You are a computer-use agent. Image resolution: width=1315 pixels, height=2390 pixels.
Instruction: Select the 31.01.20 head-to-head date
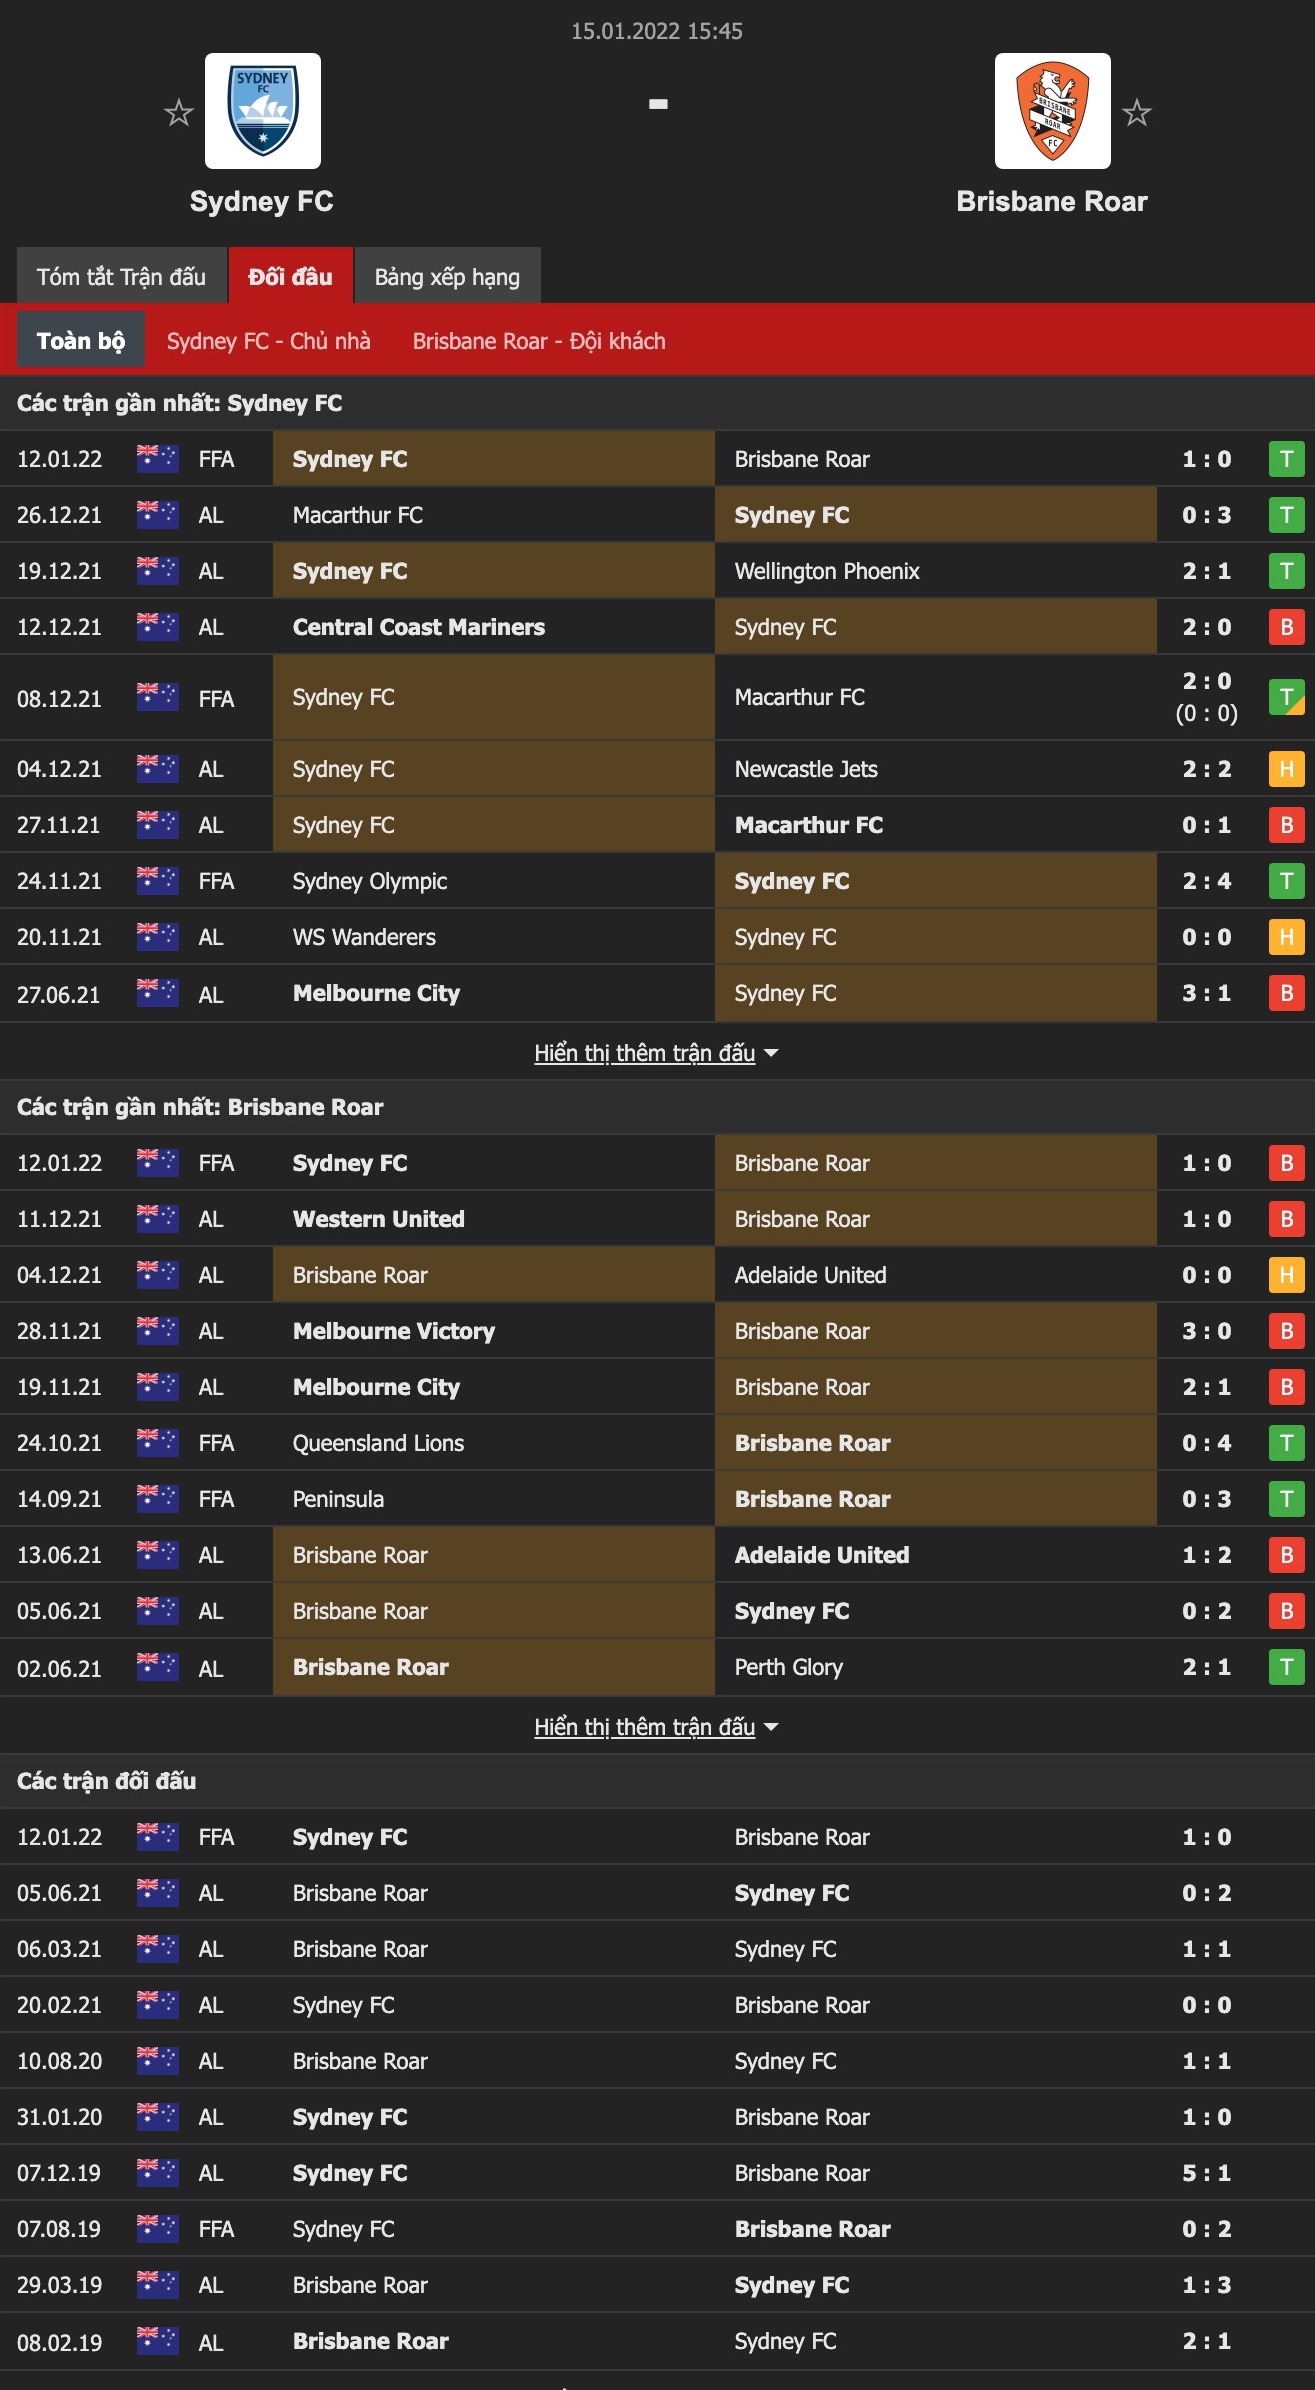click(59, 2117)
